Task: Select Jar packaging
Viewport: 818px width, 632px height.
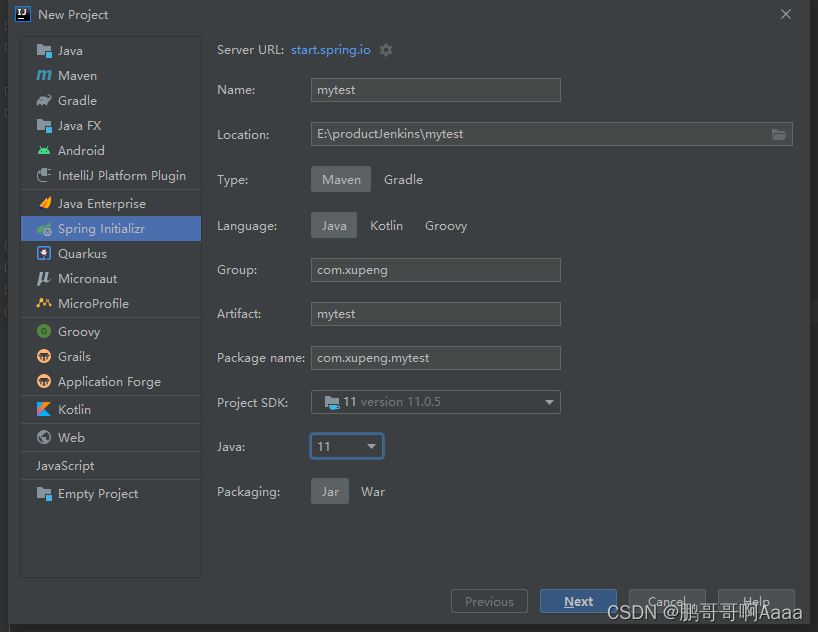Action: coord(330,492)
